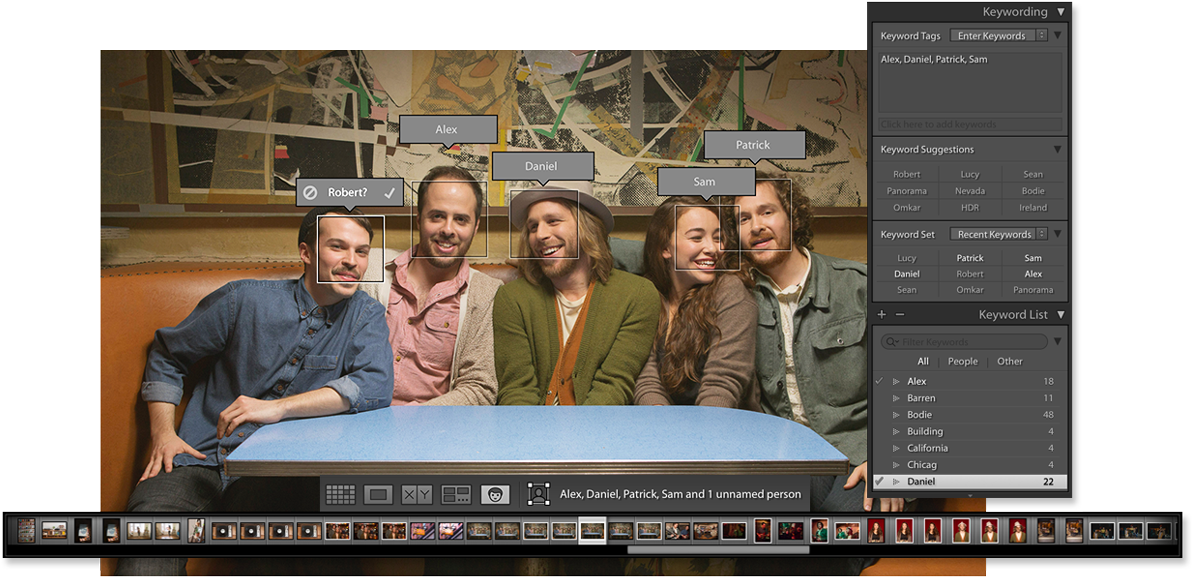Open Survey view in toolbar
This screenshot has width=1192, height=577.
click(456, 494)
